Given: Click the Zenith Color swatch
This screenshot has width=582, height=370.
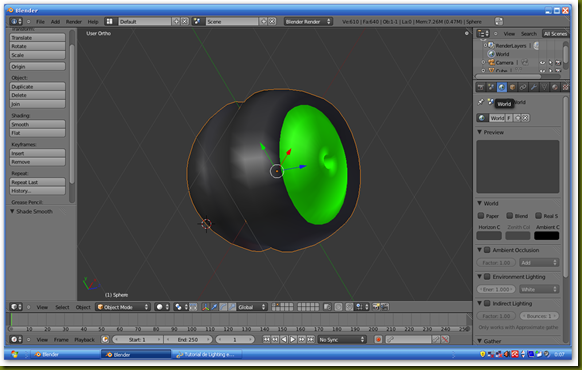Looking at the screenshot, I should [518, 236].
